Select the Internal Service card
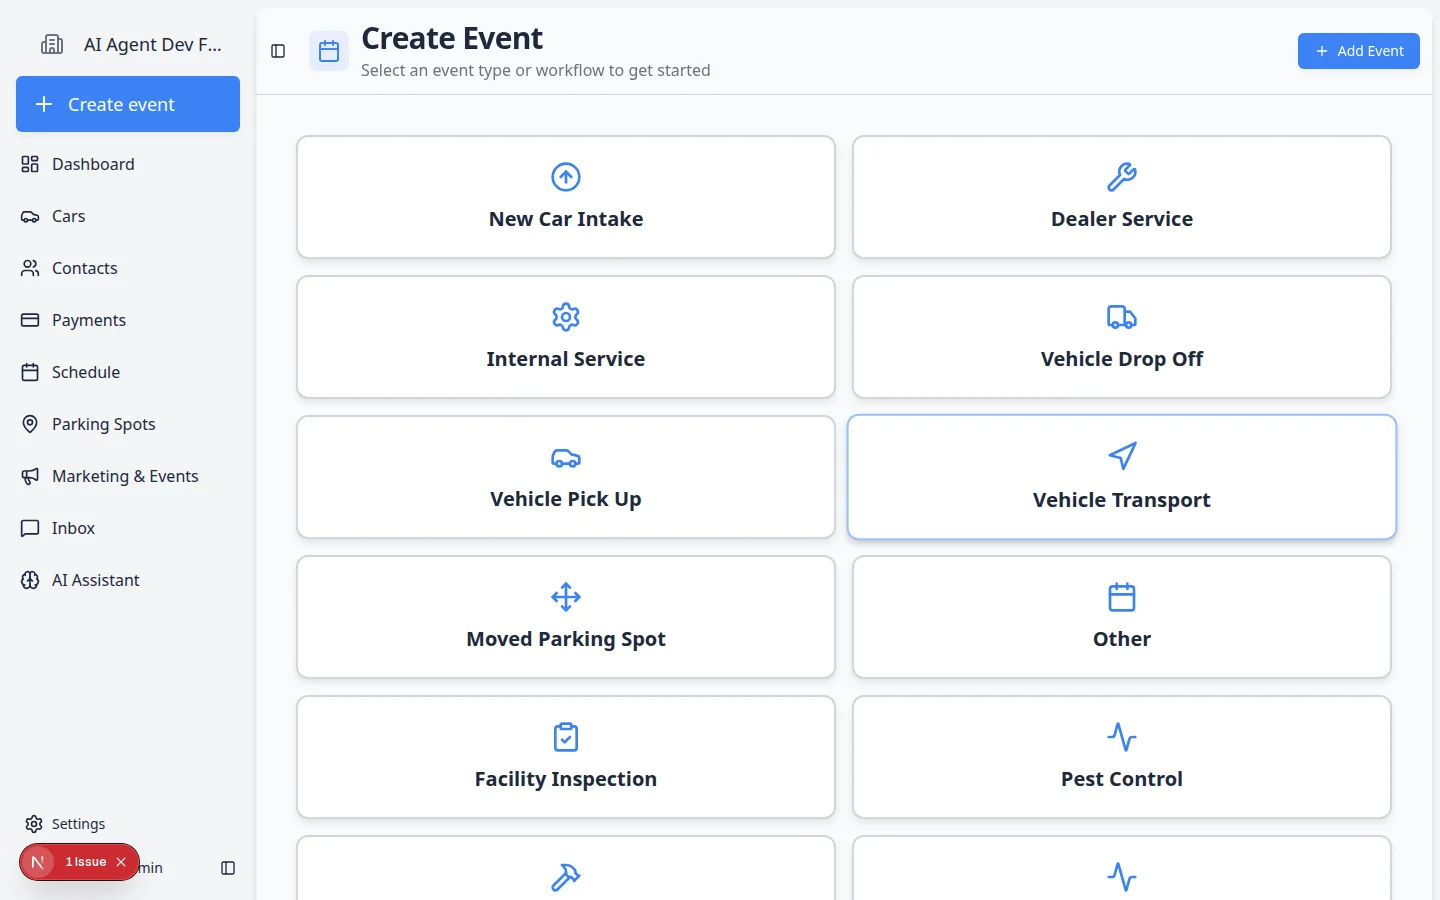The width and height of the screenshot is (1440, 900). tap(566, 337)
